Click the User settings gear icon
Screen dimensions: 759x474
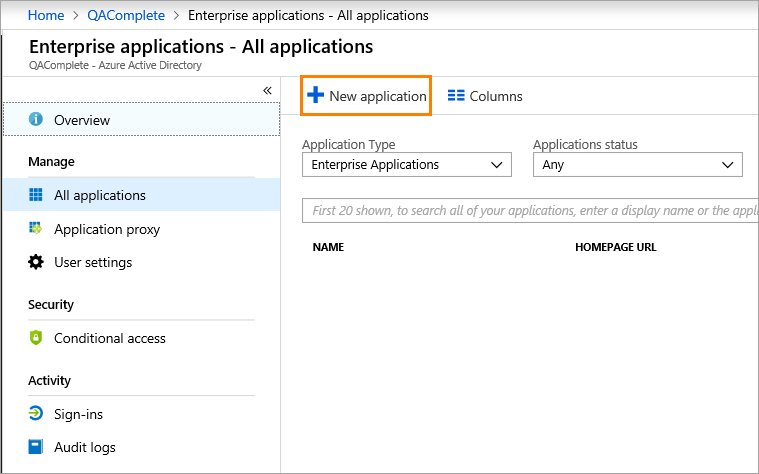point(36,262)
